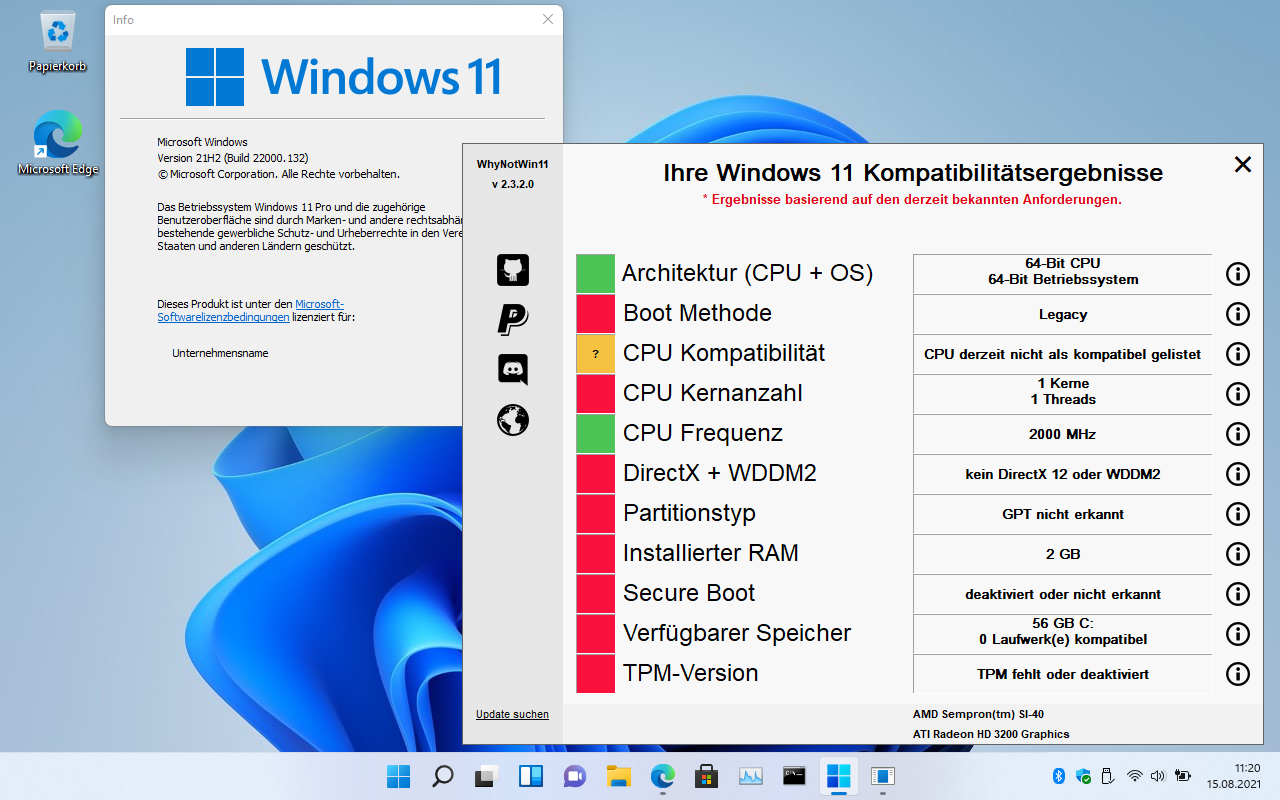Click the v 2.3.2.0 version label
1280x800 pixels.
[x=513, y=185]
